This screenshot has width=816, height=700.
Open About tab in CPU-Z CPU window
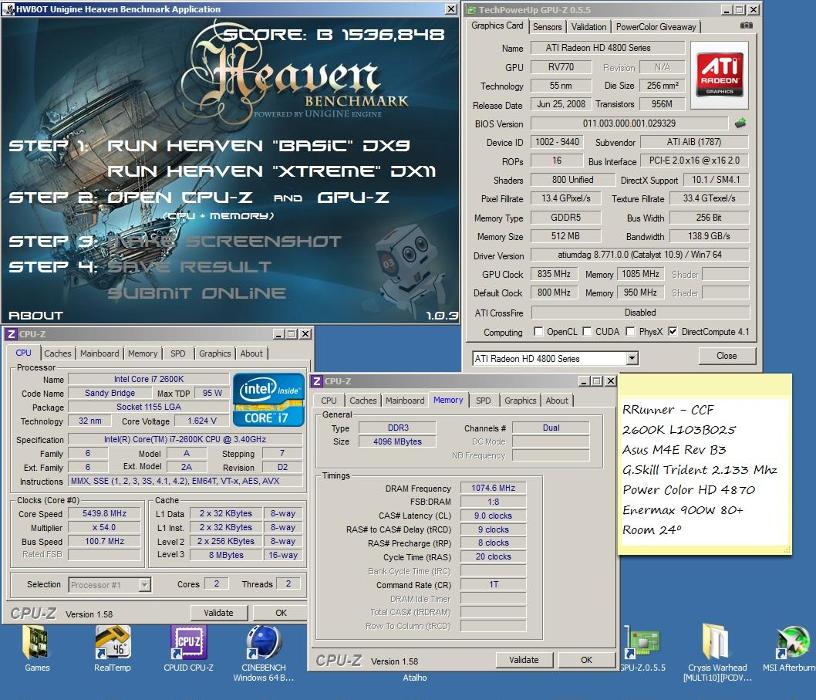click(251, 353)
